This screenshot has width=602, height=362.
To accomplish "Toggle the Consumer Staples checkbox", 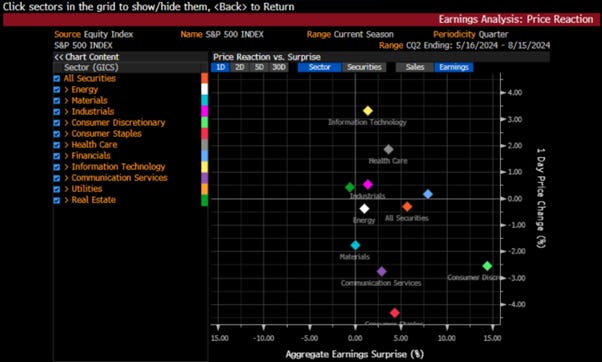I will pyautogui.click(x=57, y=134).
